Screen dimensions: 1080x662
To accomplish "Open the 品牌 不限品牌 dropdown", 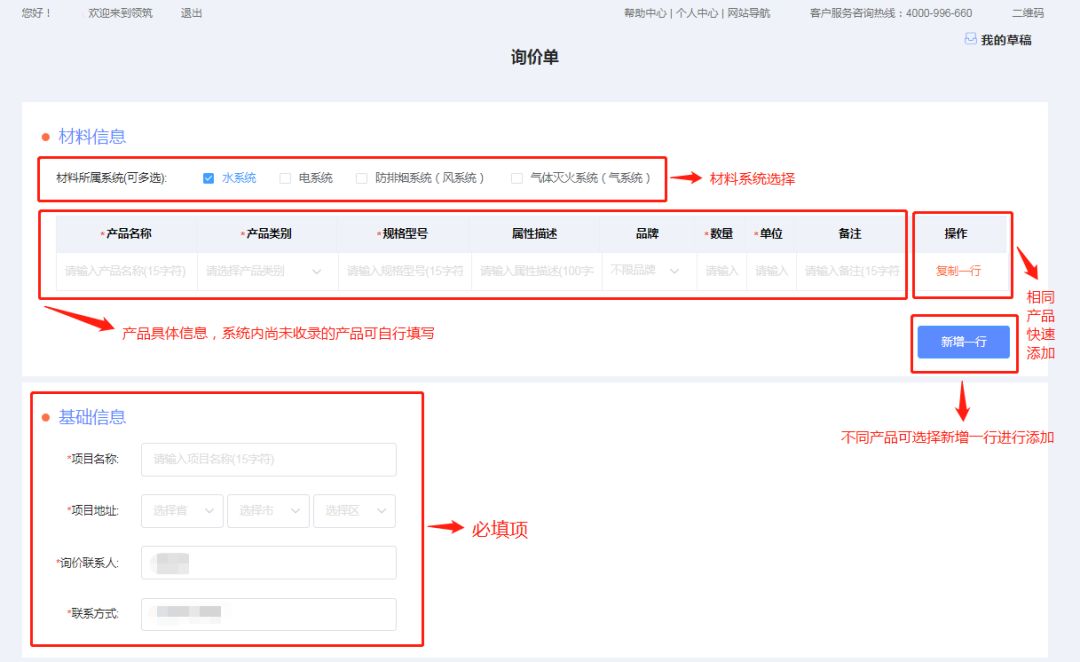I will [647, 271].
